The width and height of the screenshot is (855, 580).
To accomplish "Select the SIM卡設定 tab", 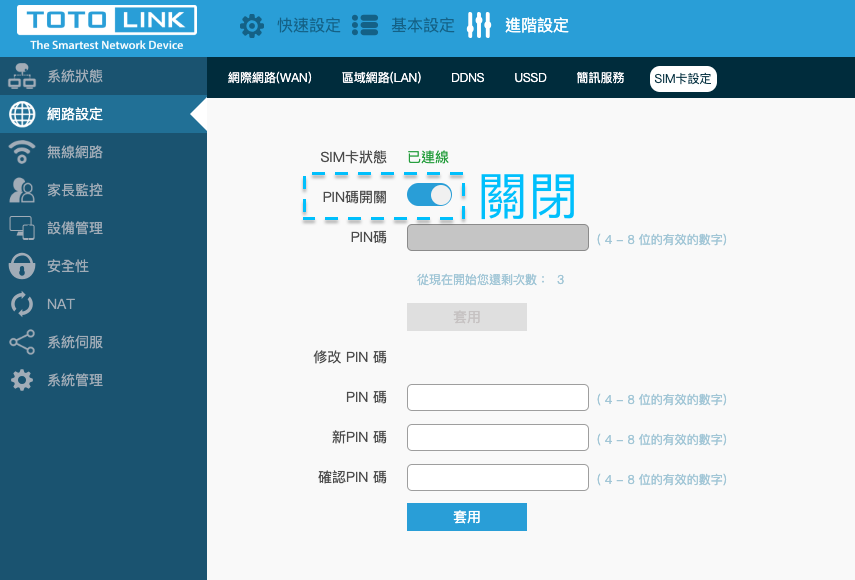I will [683, 78].
